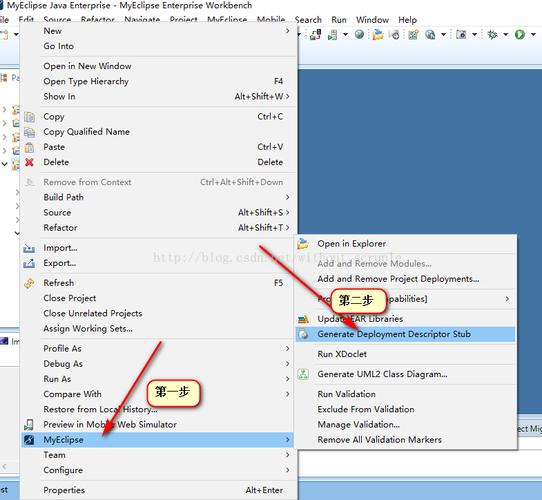The height and width of the screenshot is (500, 542).
Task: Click the Paste clipboard icon
Action: [x=29, y=147]
